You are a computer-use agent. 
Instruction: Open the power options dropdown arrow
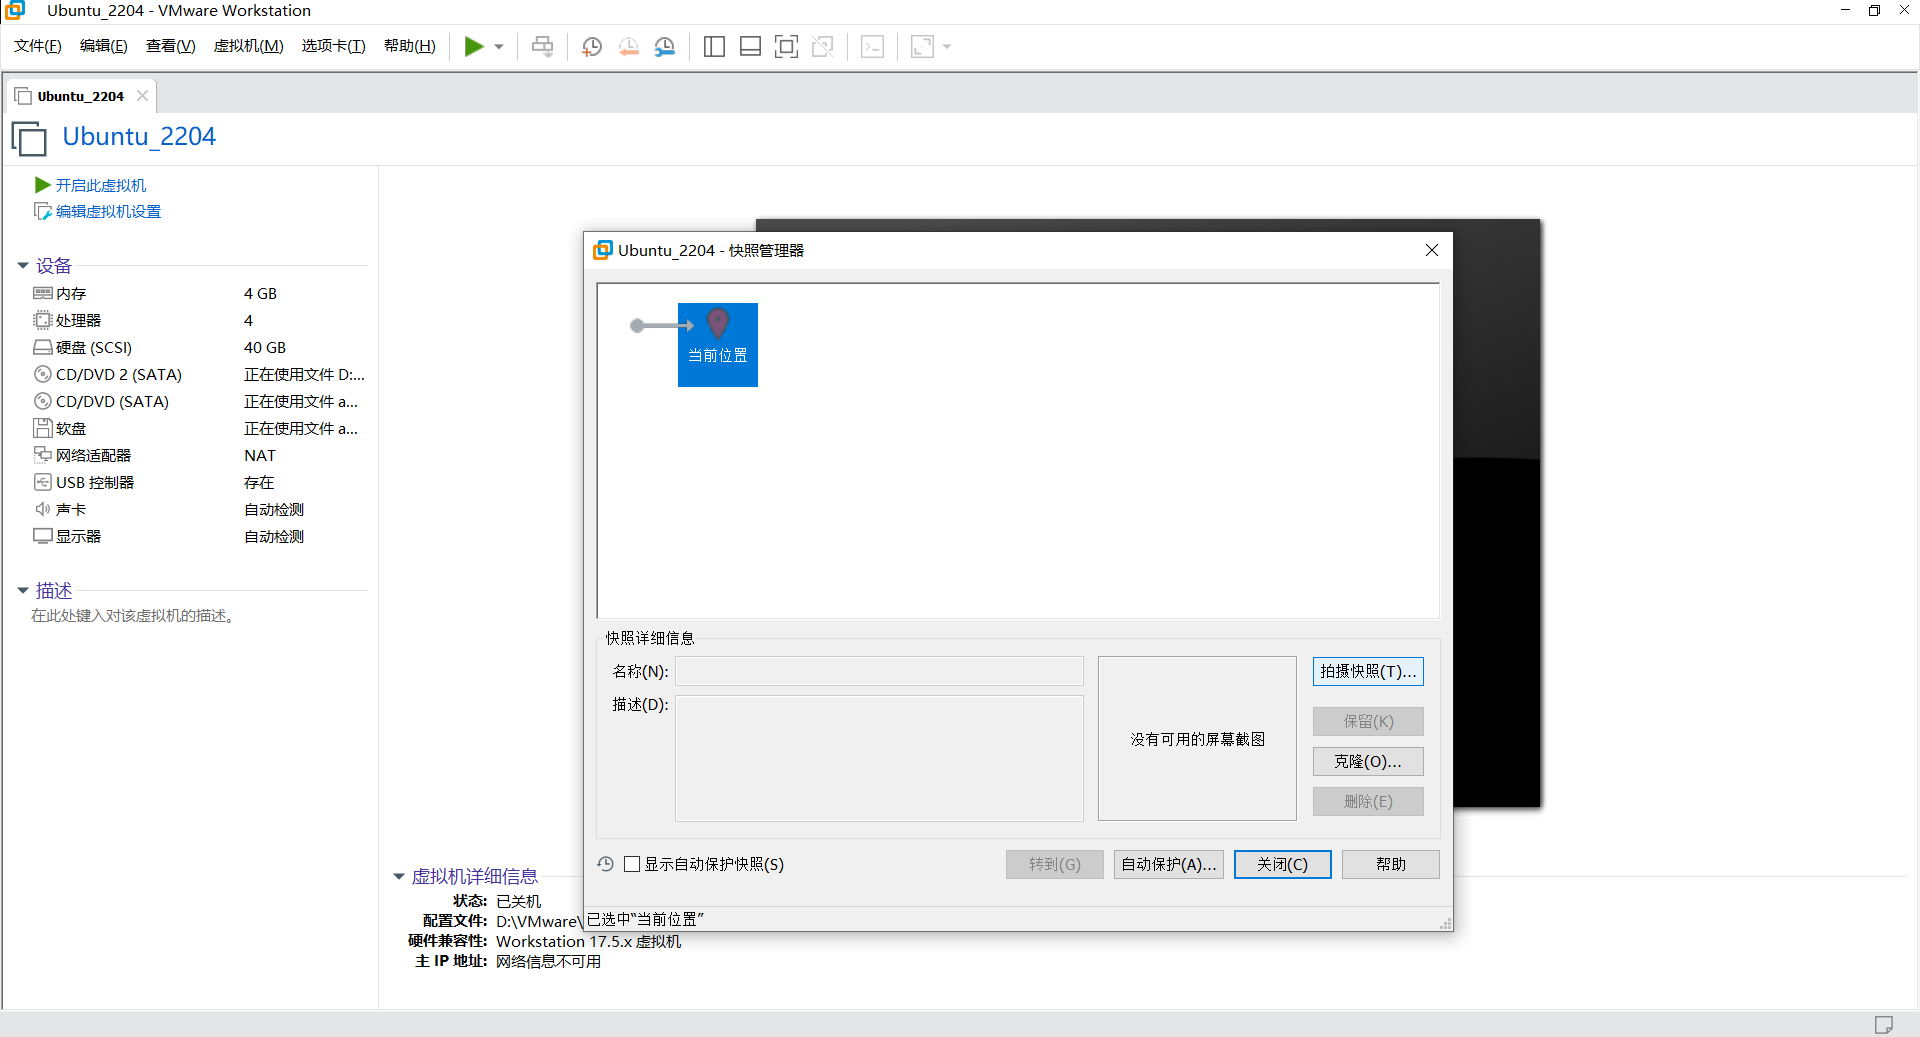point(499,46)
